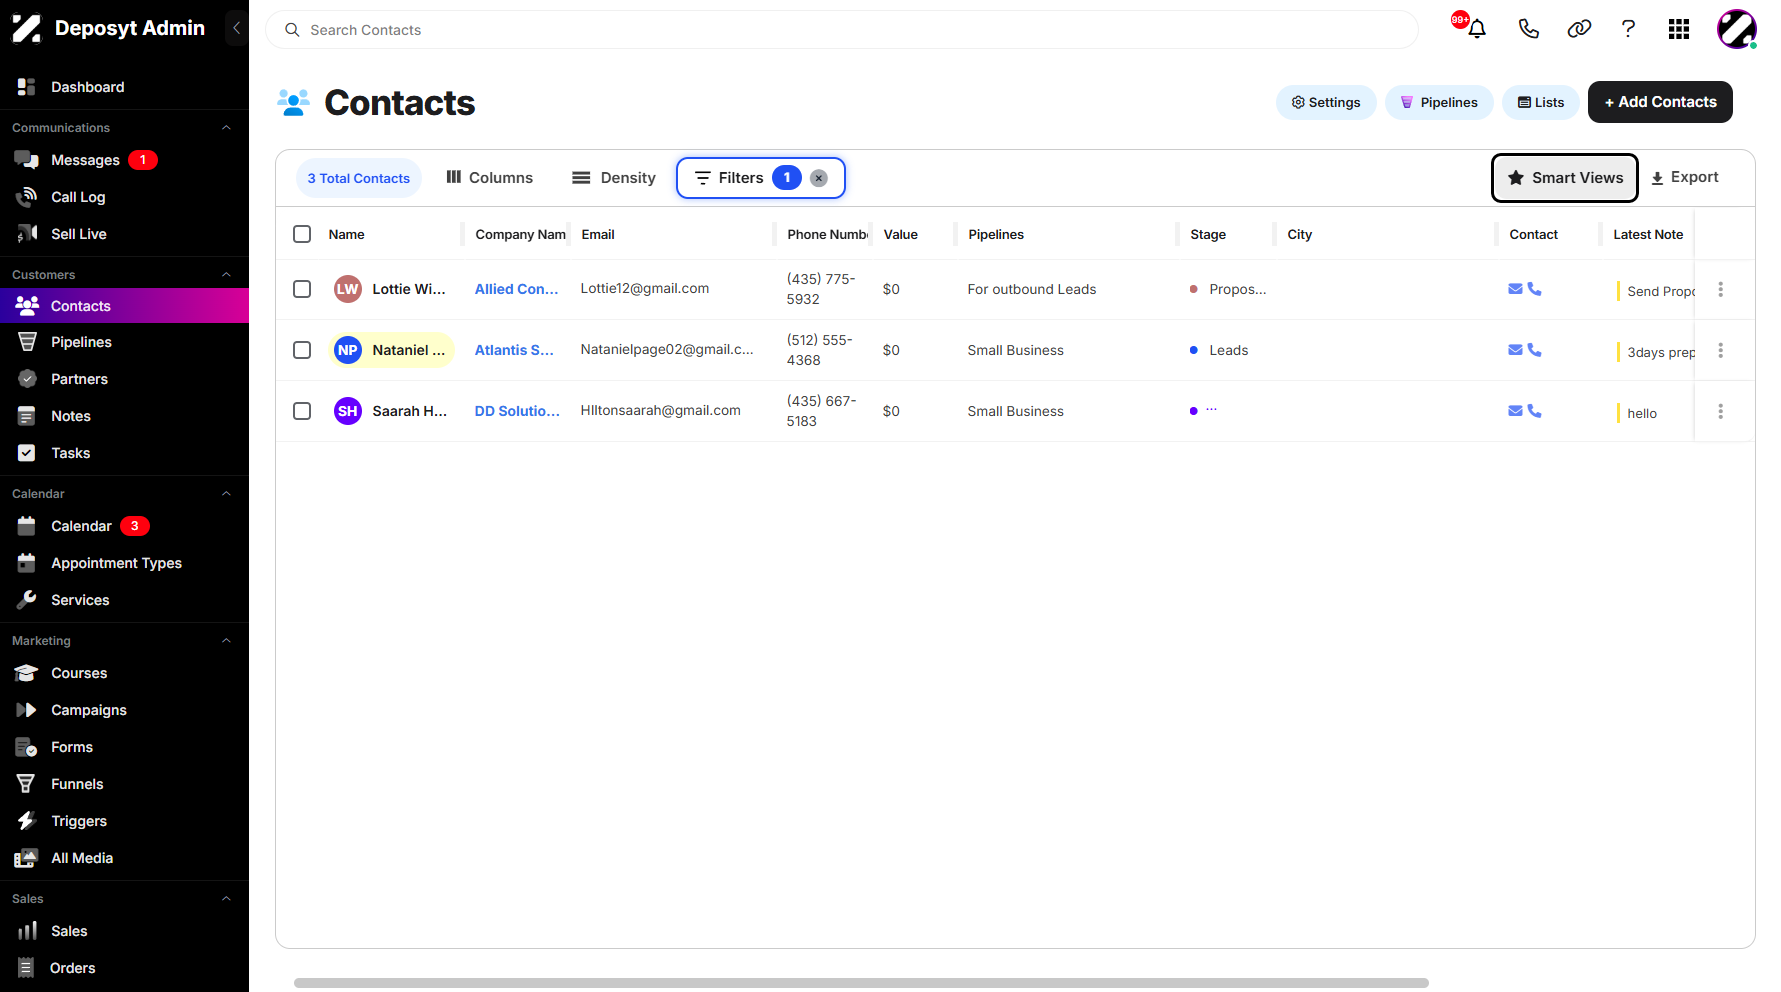Open the Columns chooser
Screen dimensions: 1781x992
point(489,178)
